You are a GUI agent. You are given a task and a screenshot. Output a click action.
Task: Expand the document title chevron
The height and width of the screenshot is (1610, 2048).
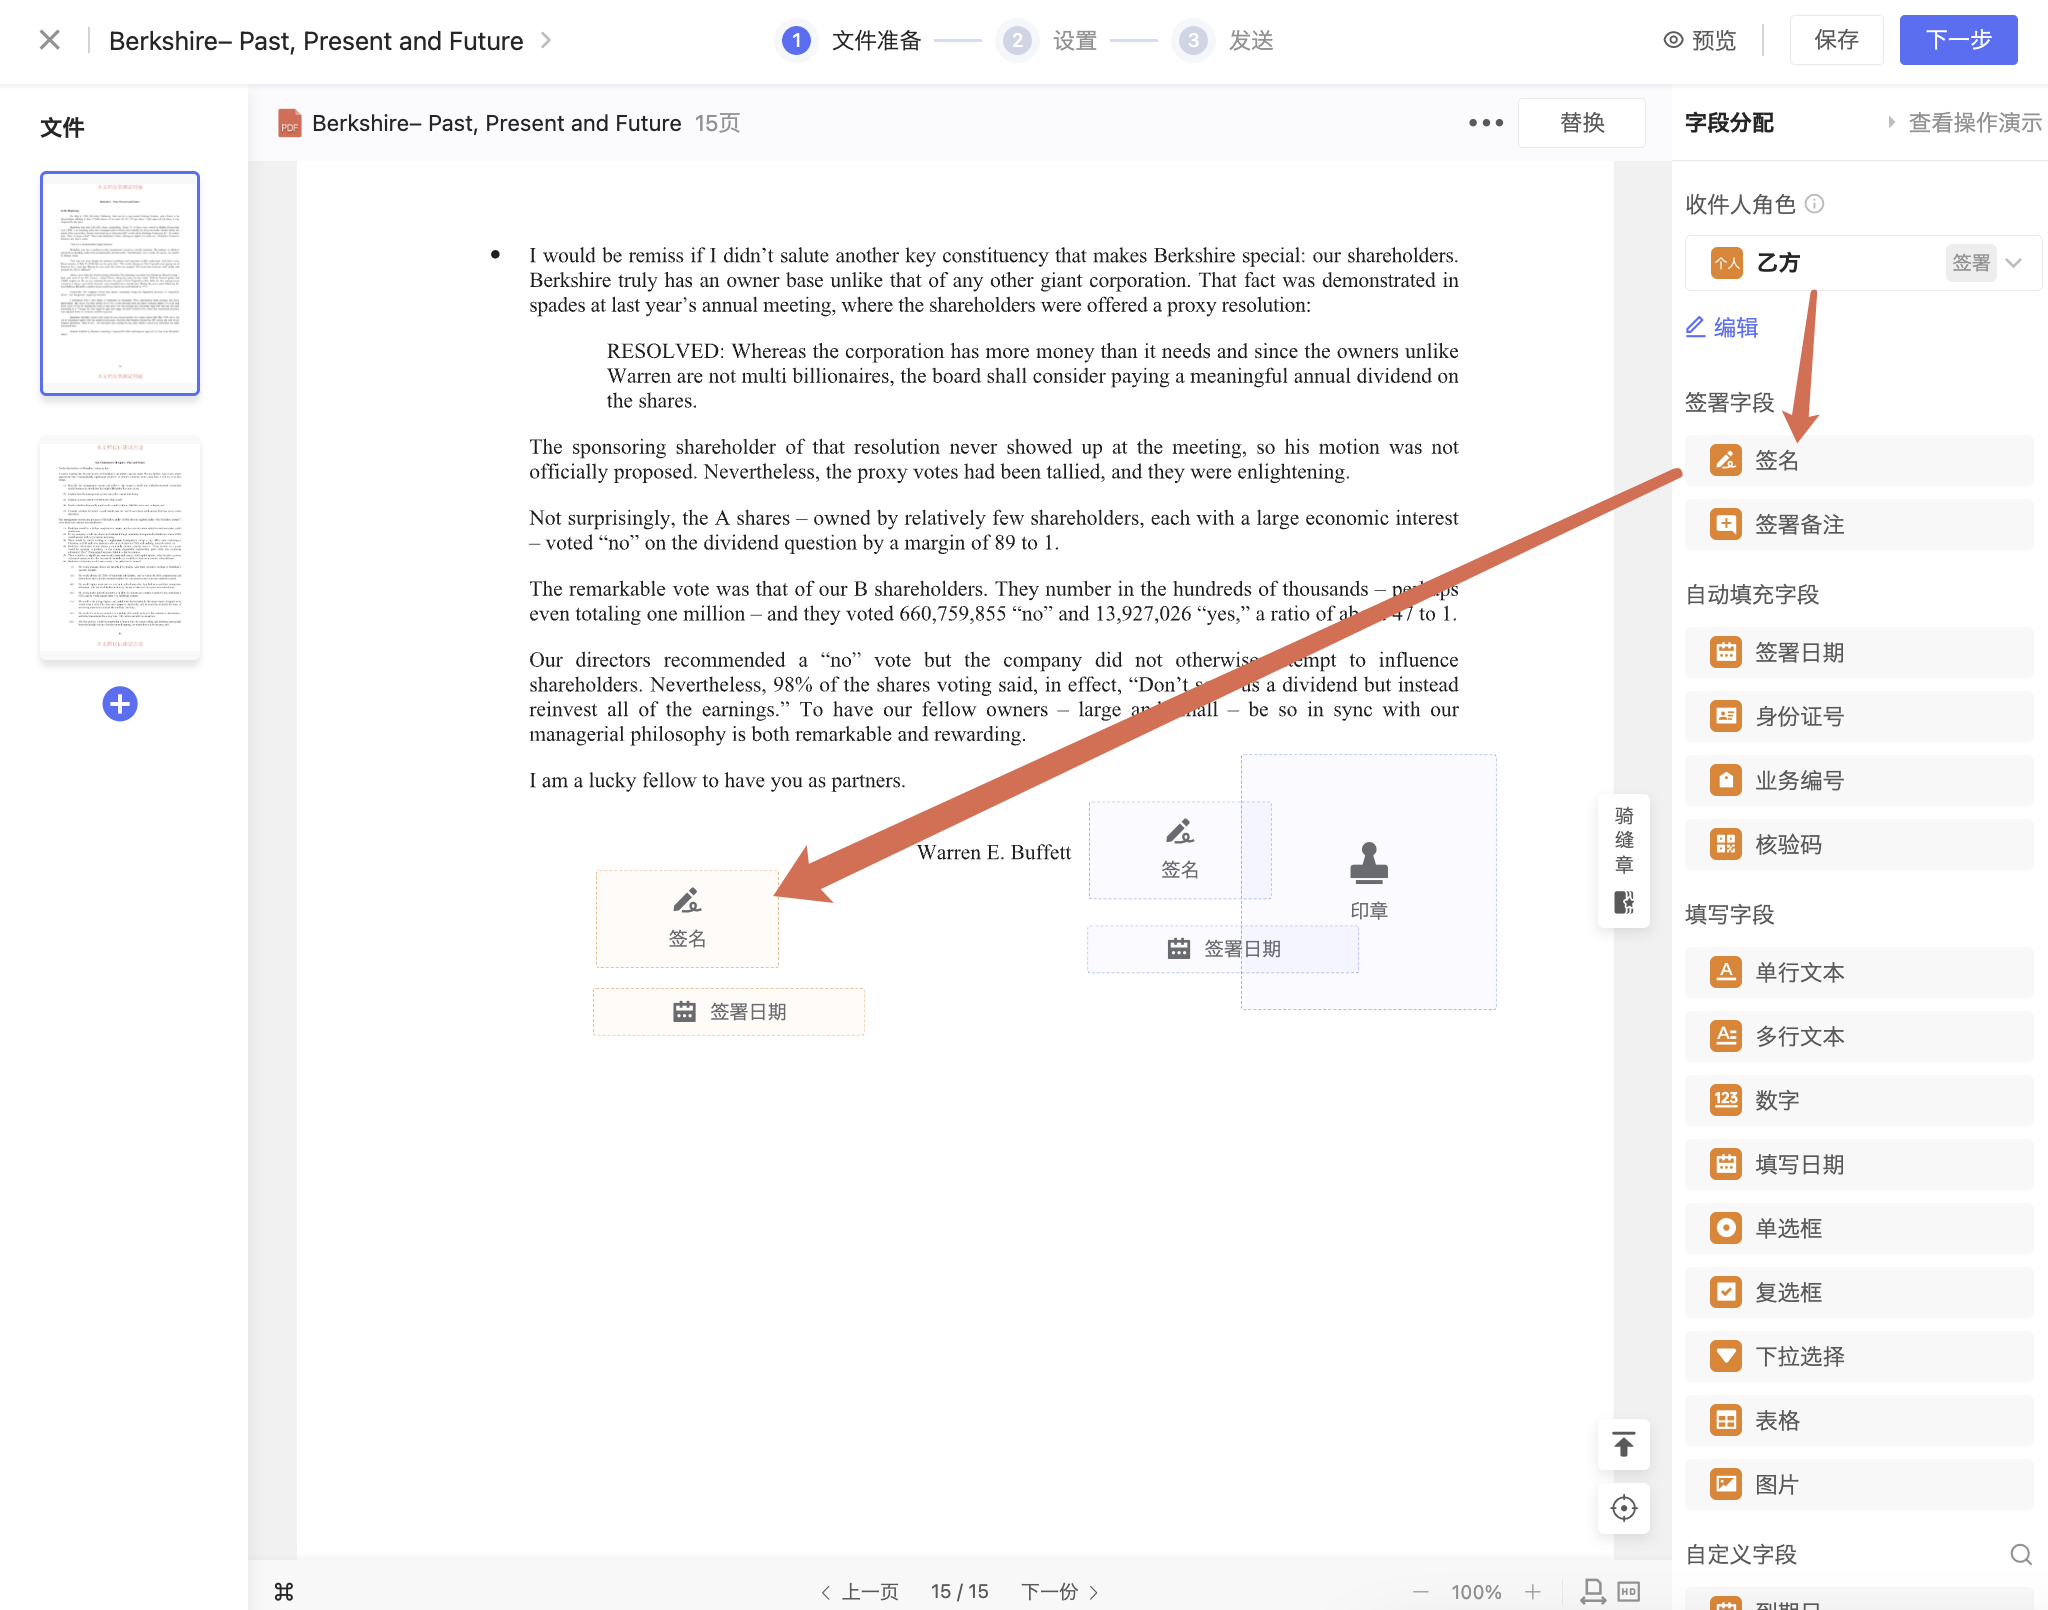(x=546, y=40)
